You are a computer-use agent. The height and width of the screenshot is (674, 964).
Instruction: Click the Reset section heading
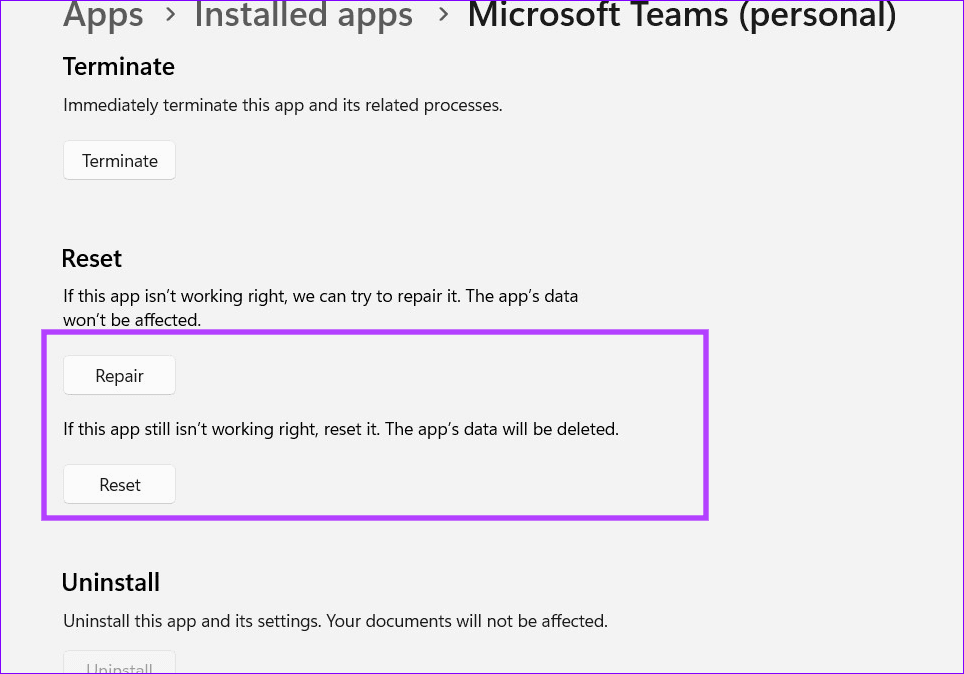[91, 258]
